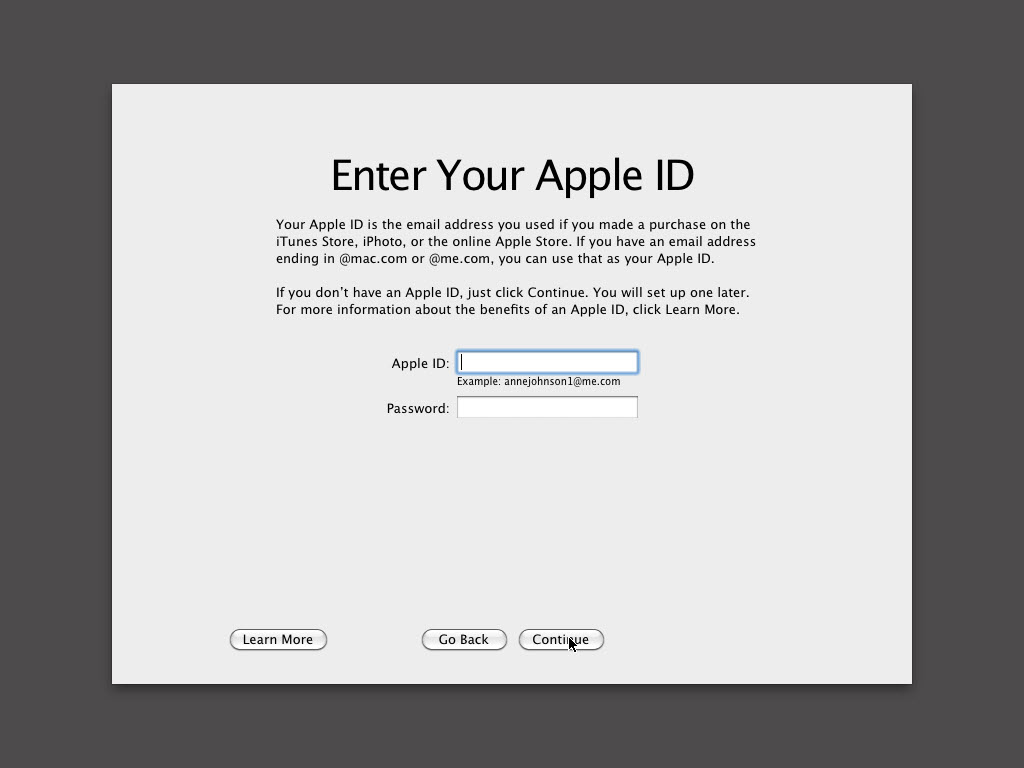
Task: Click the paragraph starting 'If you don't have an Apple ID'
Action: (512, 301)
